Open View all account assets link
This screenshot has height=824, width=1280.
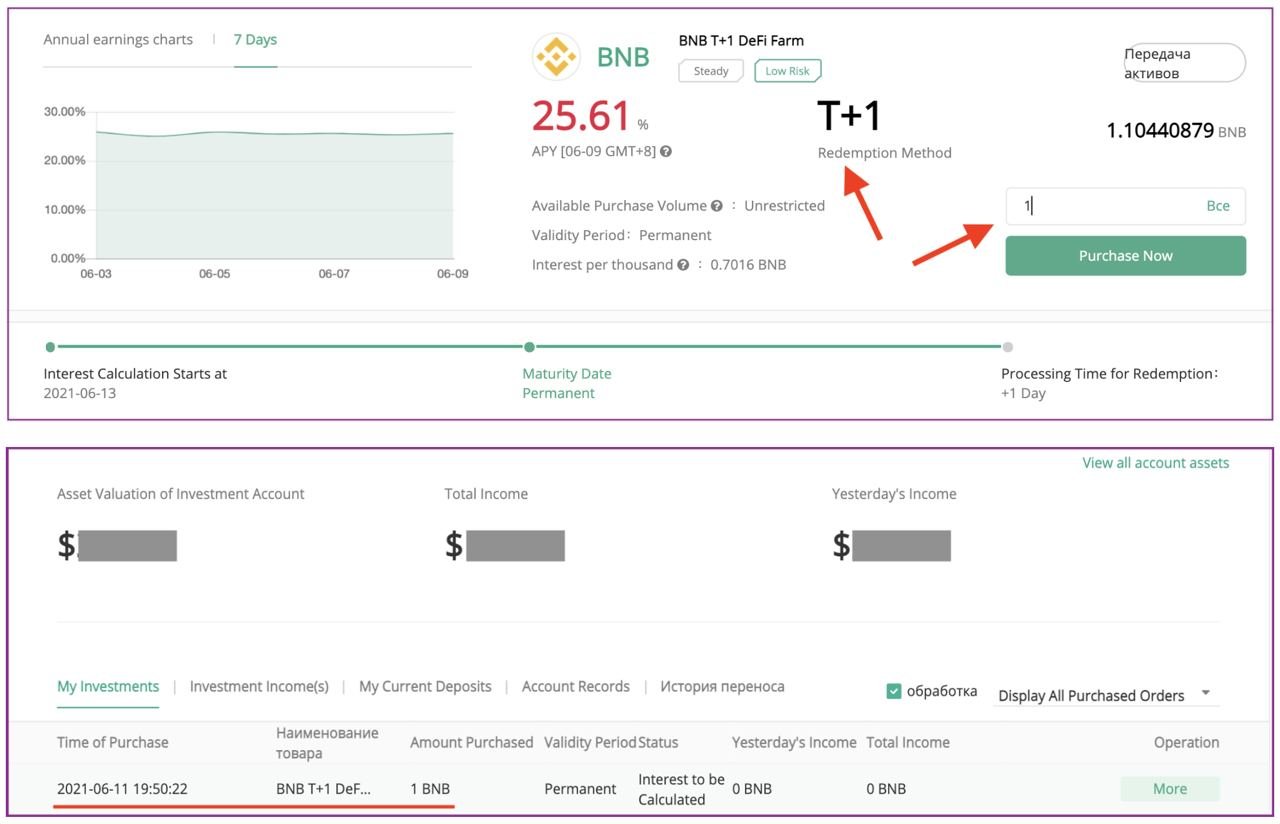1155,463
